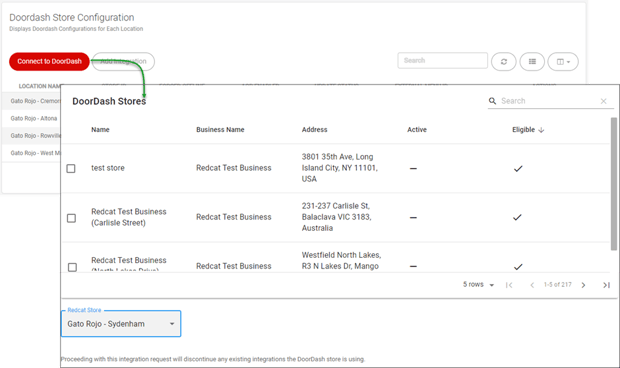Screen dimensions: 620x368
Task: Click the Redcat Test Business (Carlisle Street) name
Action: click(x=129, y=217)
